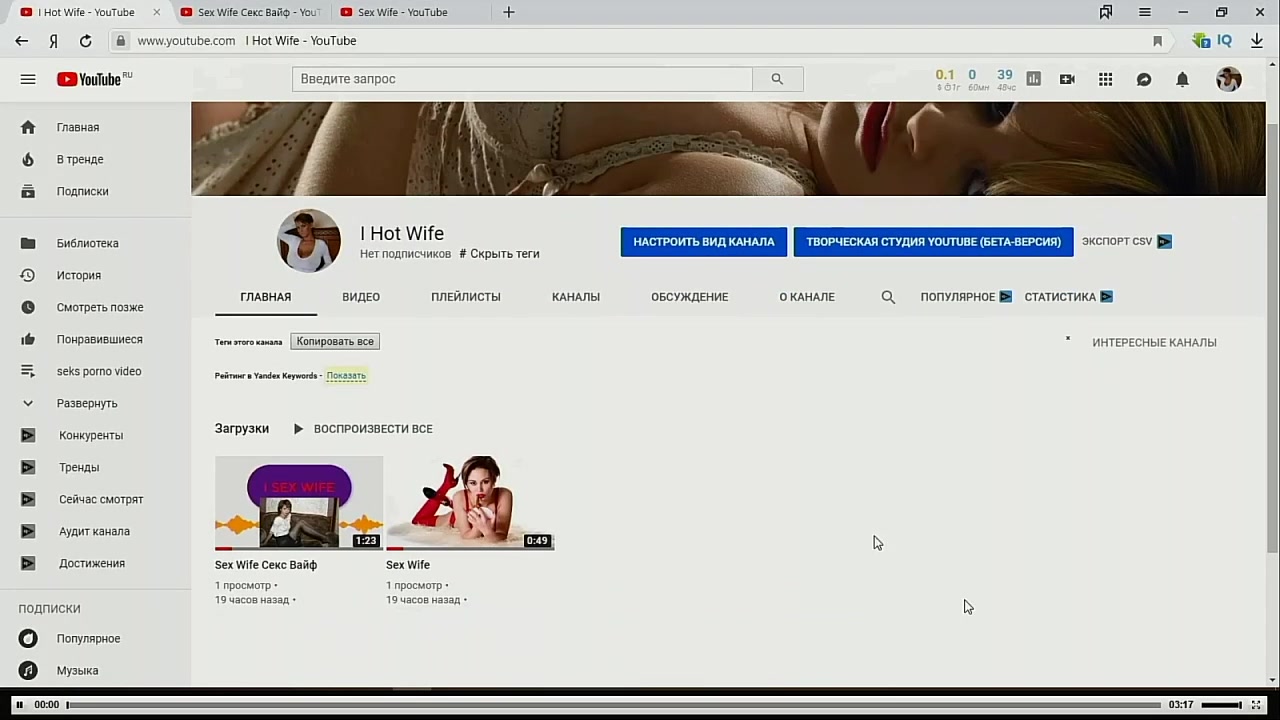Screen dimensions: 1280x720
Task: Reload the page
Action: click(x=85, y=41)
